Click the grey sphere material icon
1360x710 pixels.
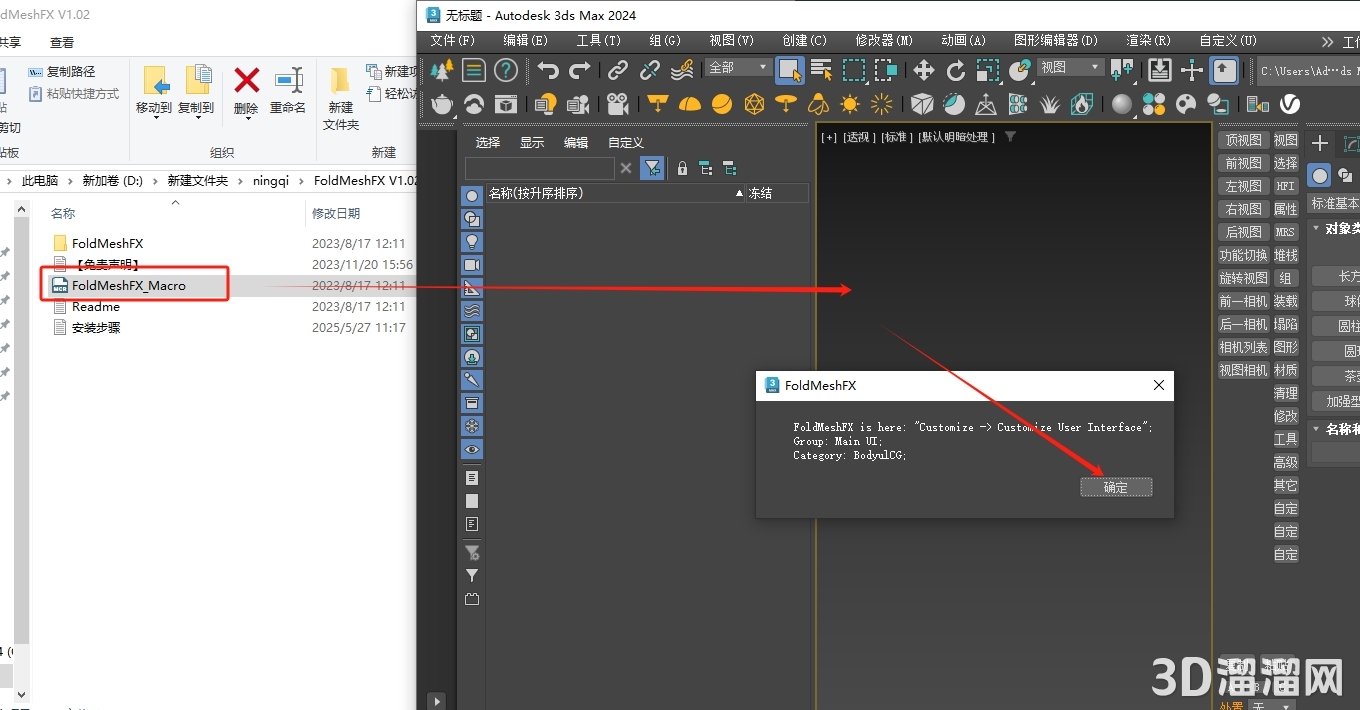tap(1122, 104)
